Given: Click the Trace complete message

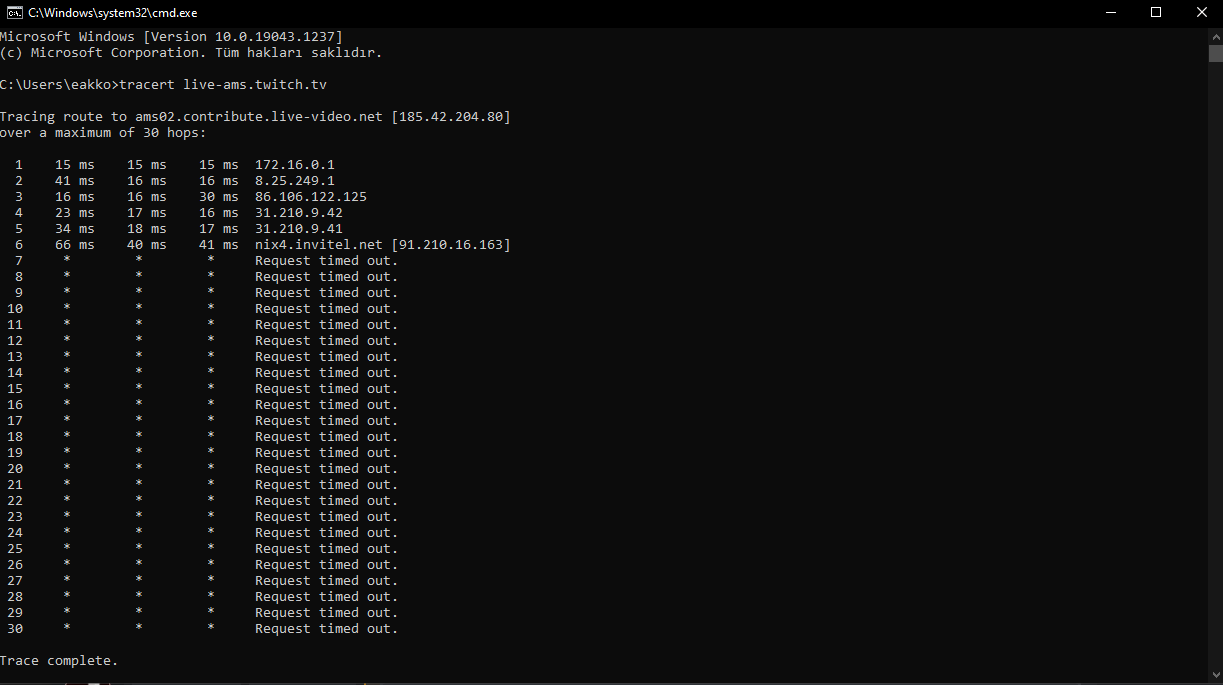Looking at the screenshot, I should [59, 660].
